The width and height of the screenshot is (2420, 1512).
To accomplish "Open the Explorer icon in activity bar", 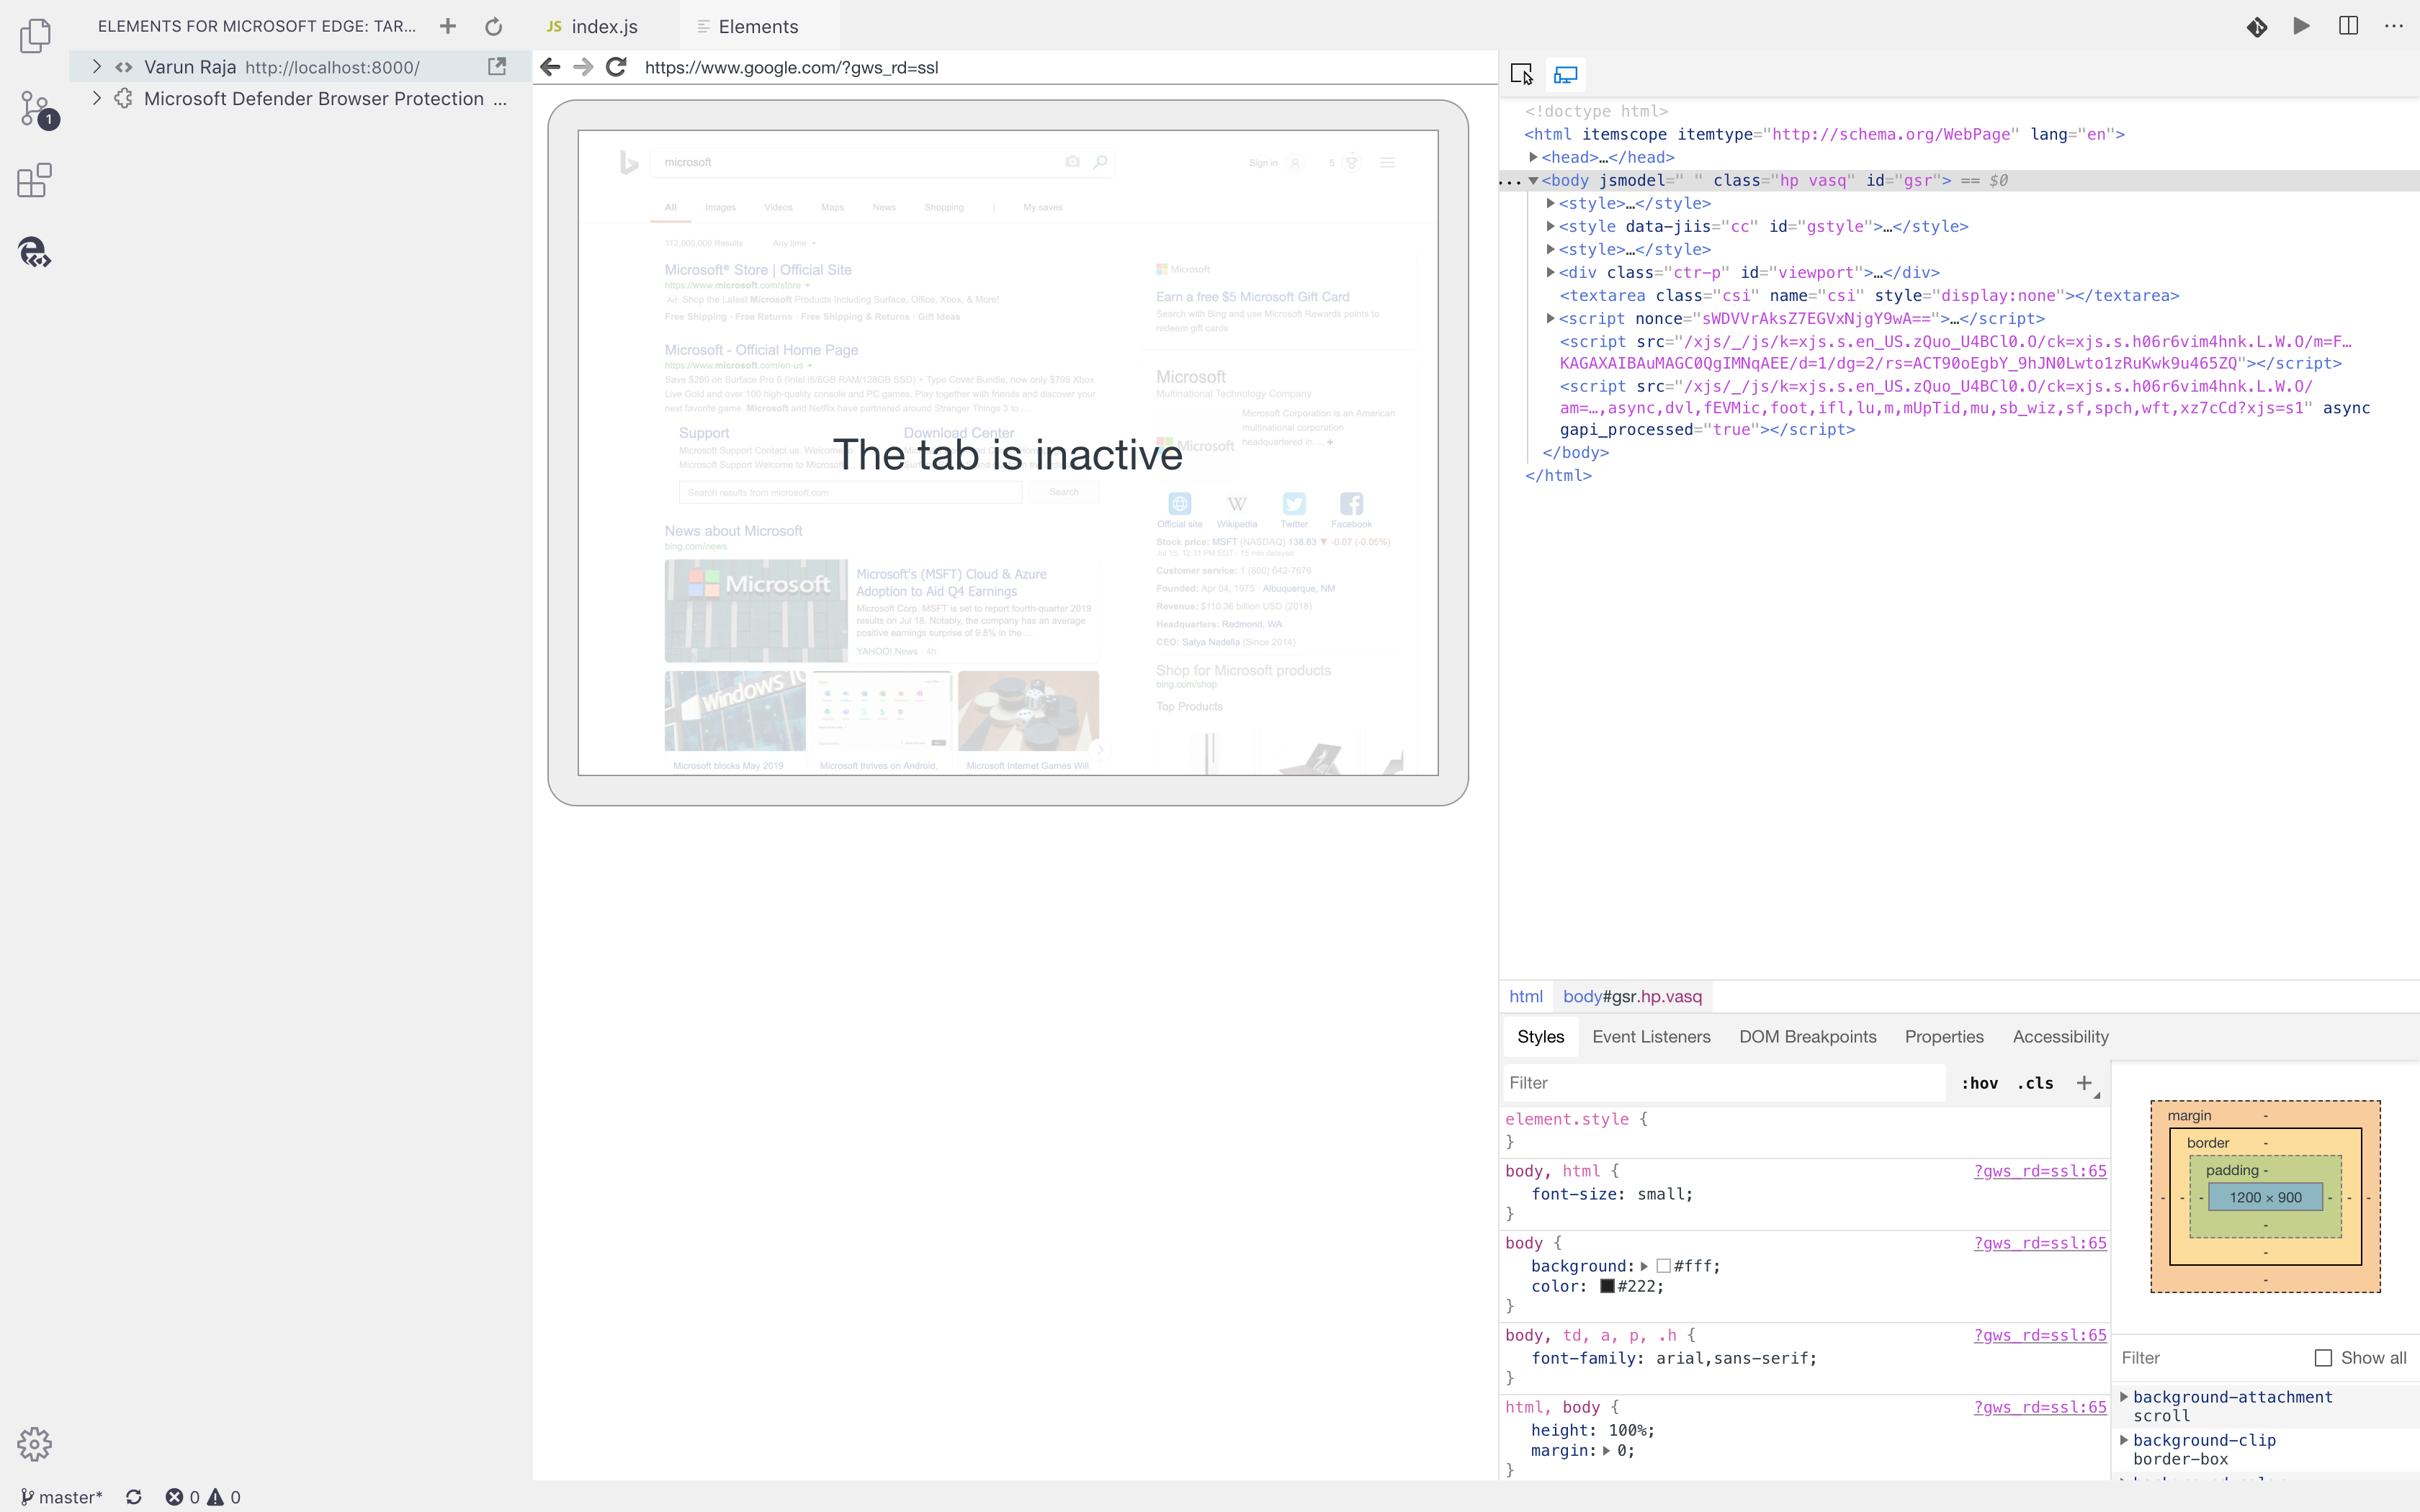I will (x=36, y=35).
